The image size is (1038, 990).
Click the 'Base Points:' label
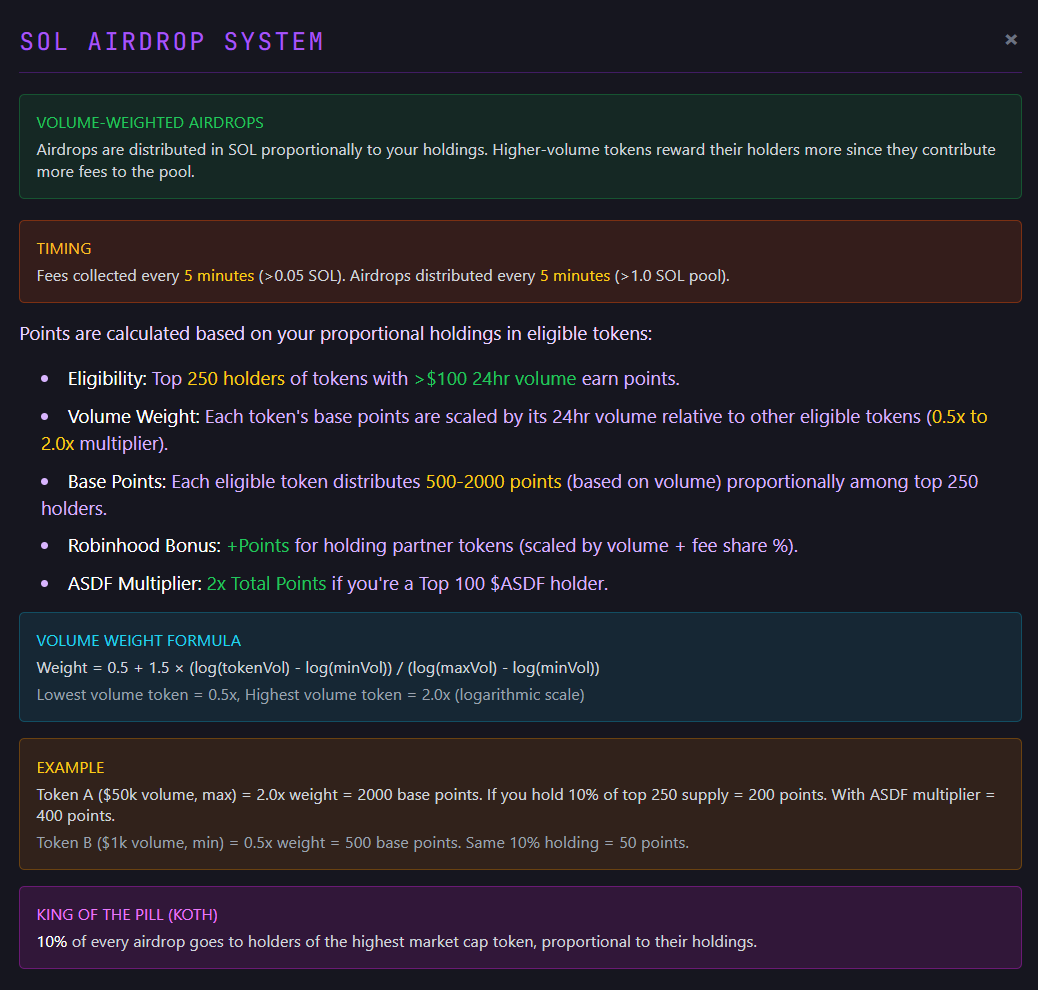tap(117, 481)
